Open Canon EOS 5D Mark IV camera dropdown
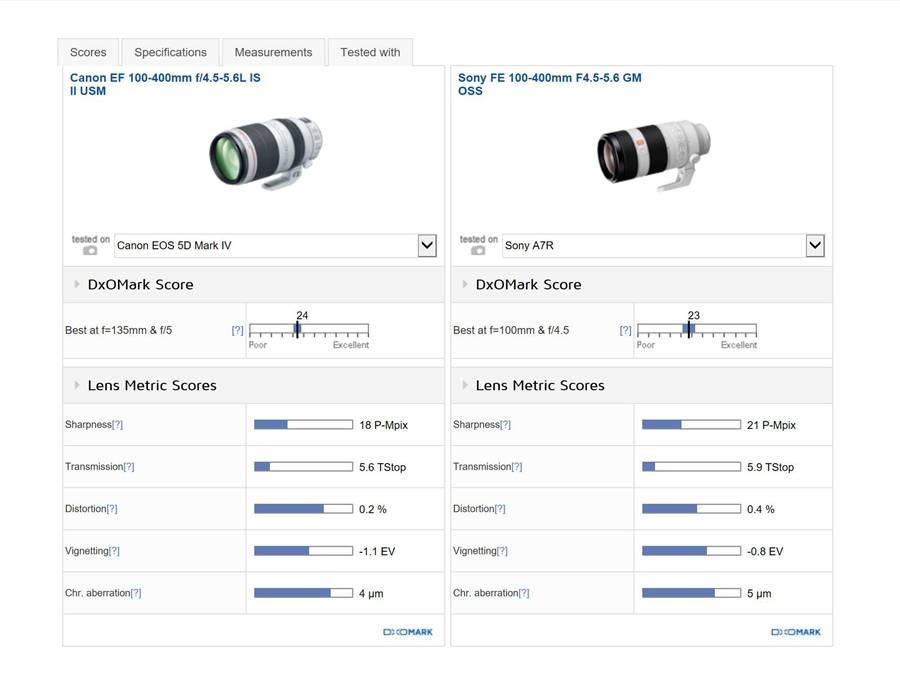900x683 pixels. pos(427,245)
